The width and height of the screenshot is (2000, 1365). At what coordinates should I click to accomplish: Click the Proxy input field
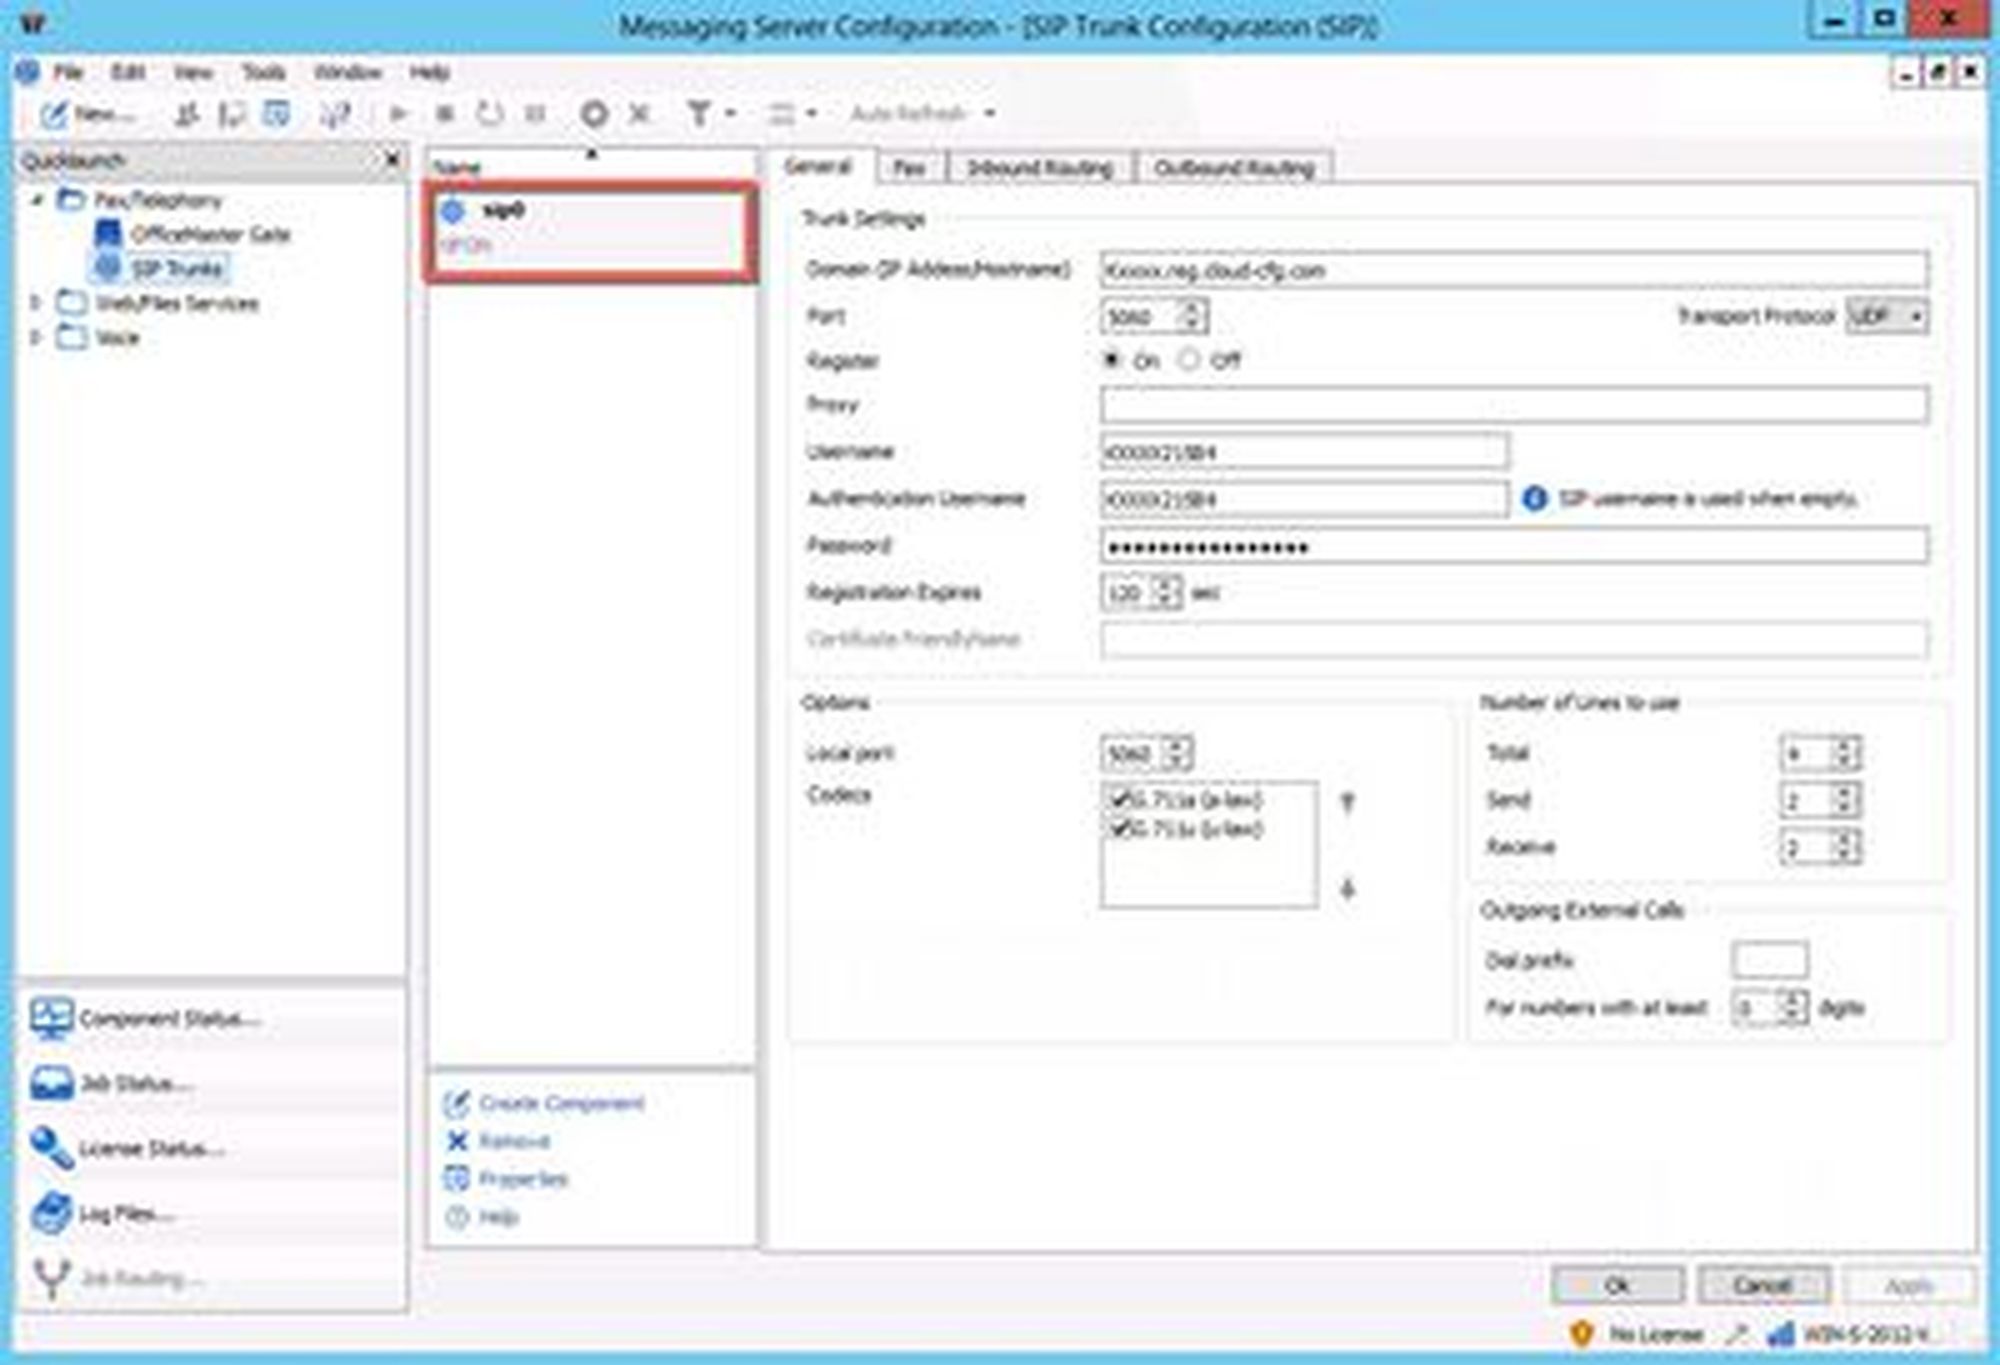[x=1513, y=405]
